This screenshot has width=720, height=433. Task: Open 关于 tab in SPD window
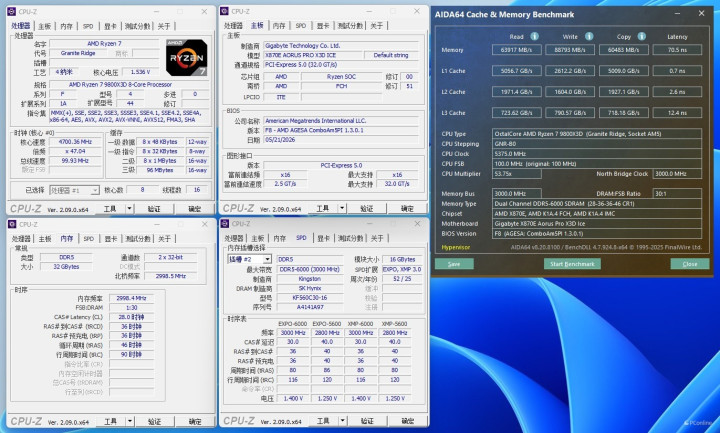[377, 238]
